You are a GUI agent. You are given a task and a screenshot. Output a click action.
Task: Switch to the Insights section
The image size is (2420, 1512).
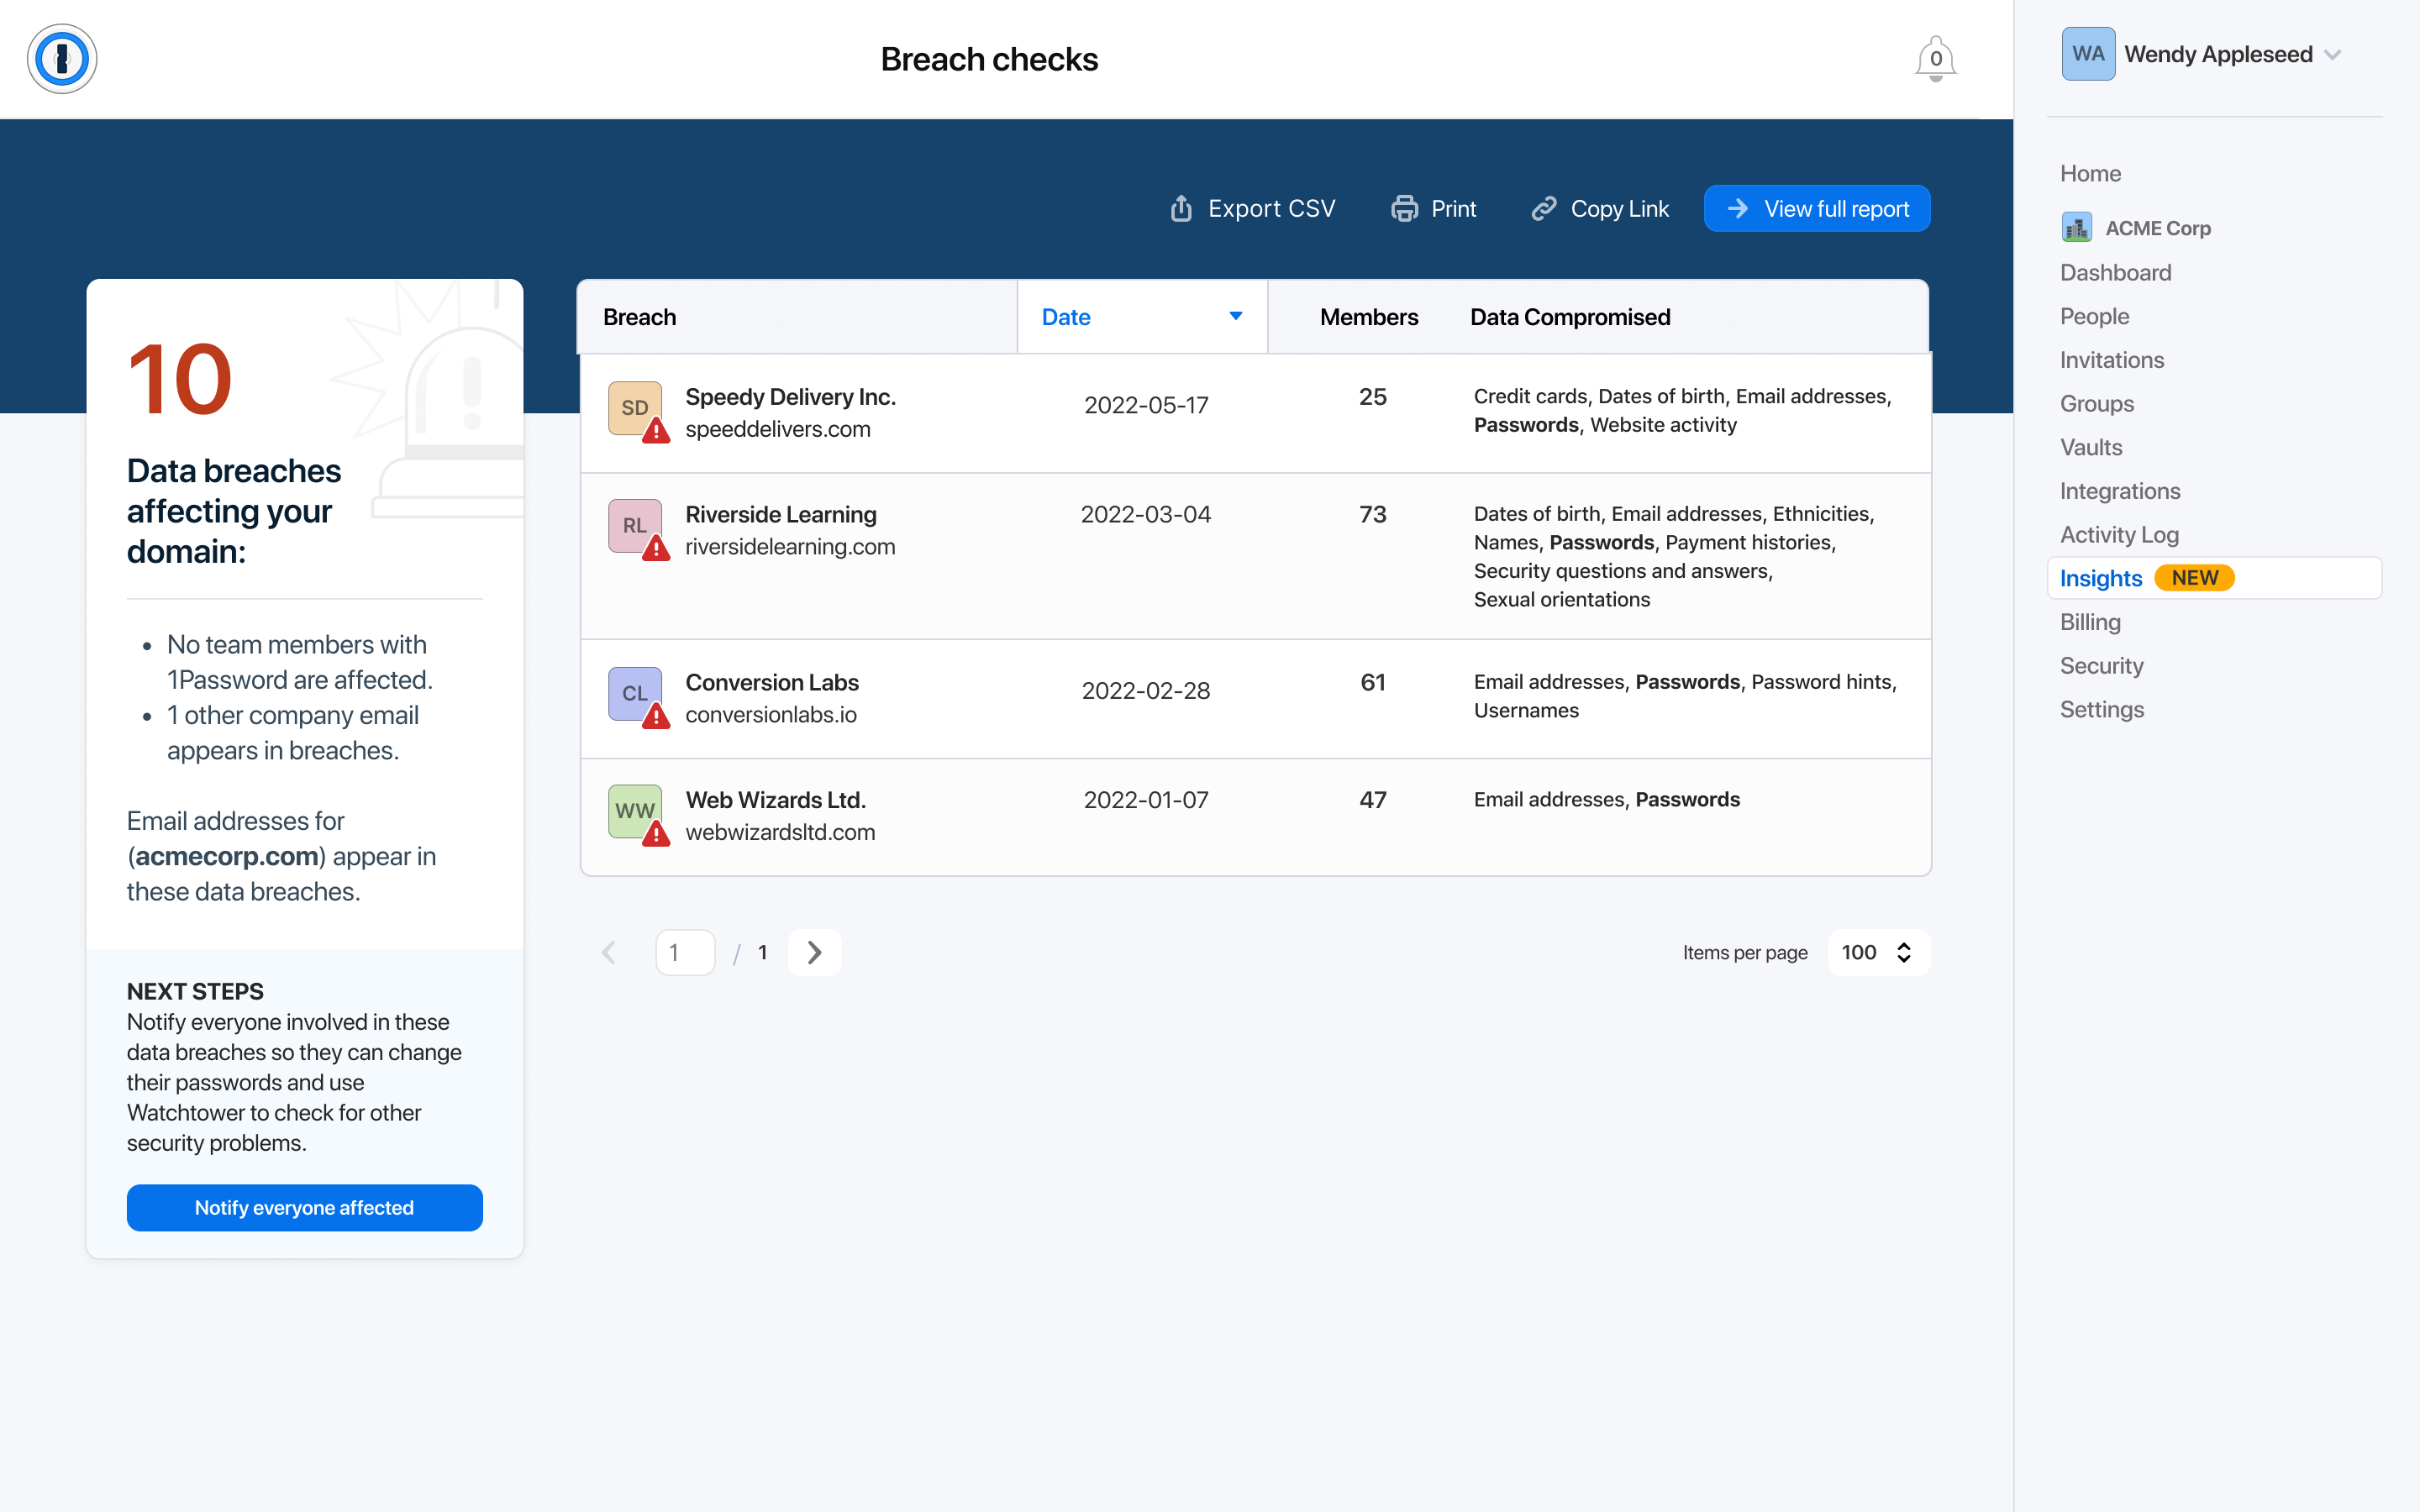coord(2101,577)
